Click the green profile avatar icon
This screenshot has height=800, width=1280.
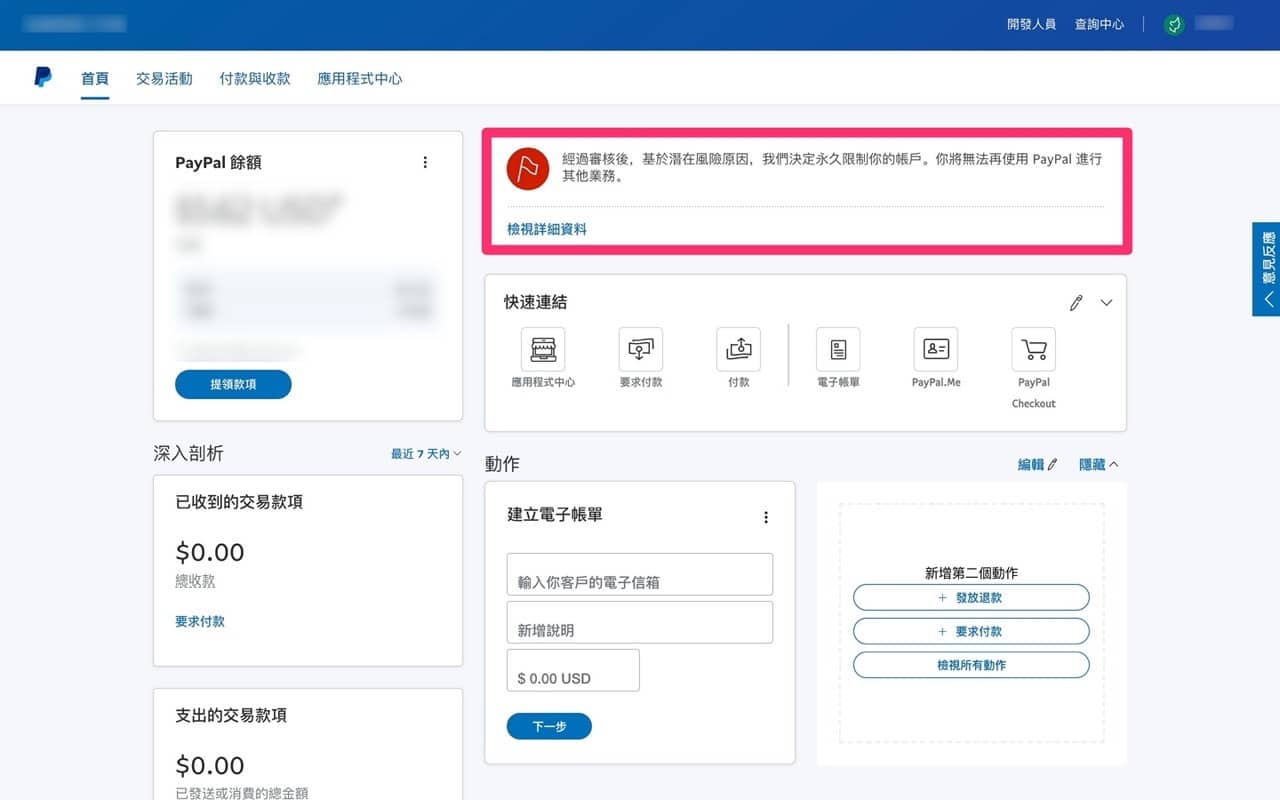click(1174, 24)
